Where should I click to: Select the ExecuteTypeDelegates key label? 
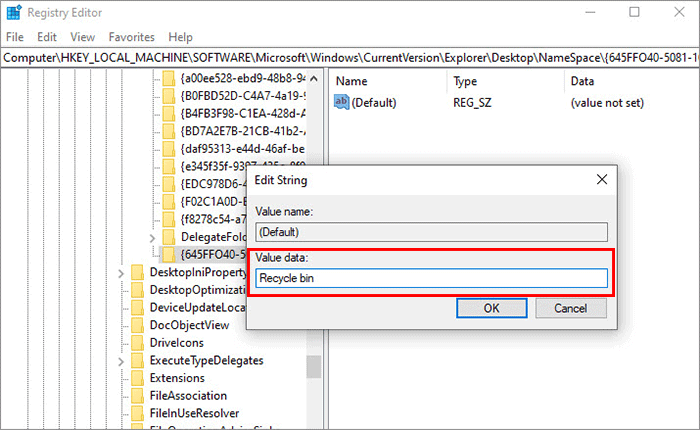coord(207,360)
